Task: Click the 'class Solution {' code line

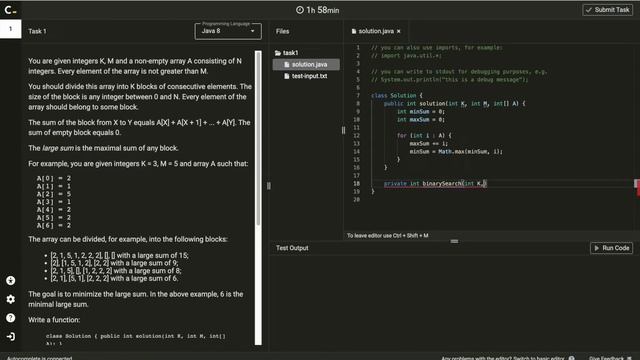Action: click(x=397, y=96)
